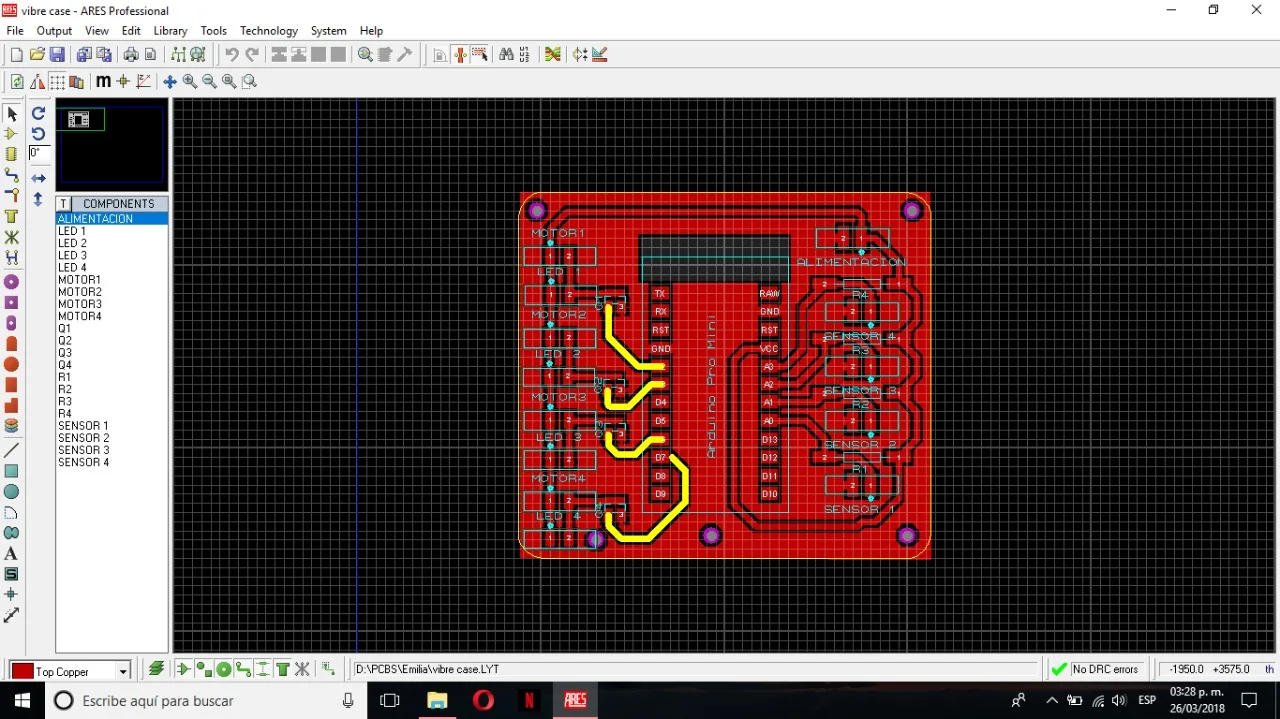Select the Zone mode tool
1280x719 pixels.
pyautogui.click(x=12, y=217)
